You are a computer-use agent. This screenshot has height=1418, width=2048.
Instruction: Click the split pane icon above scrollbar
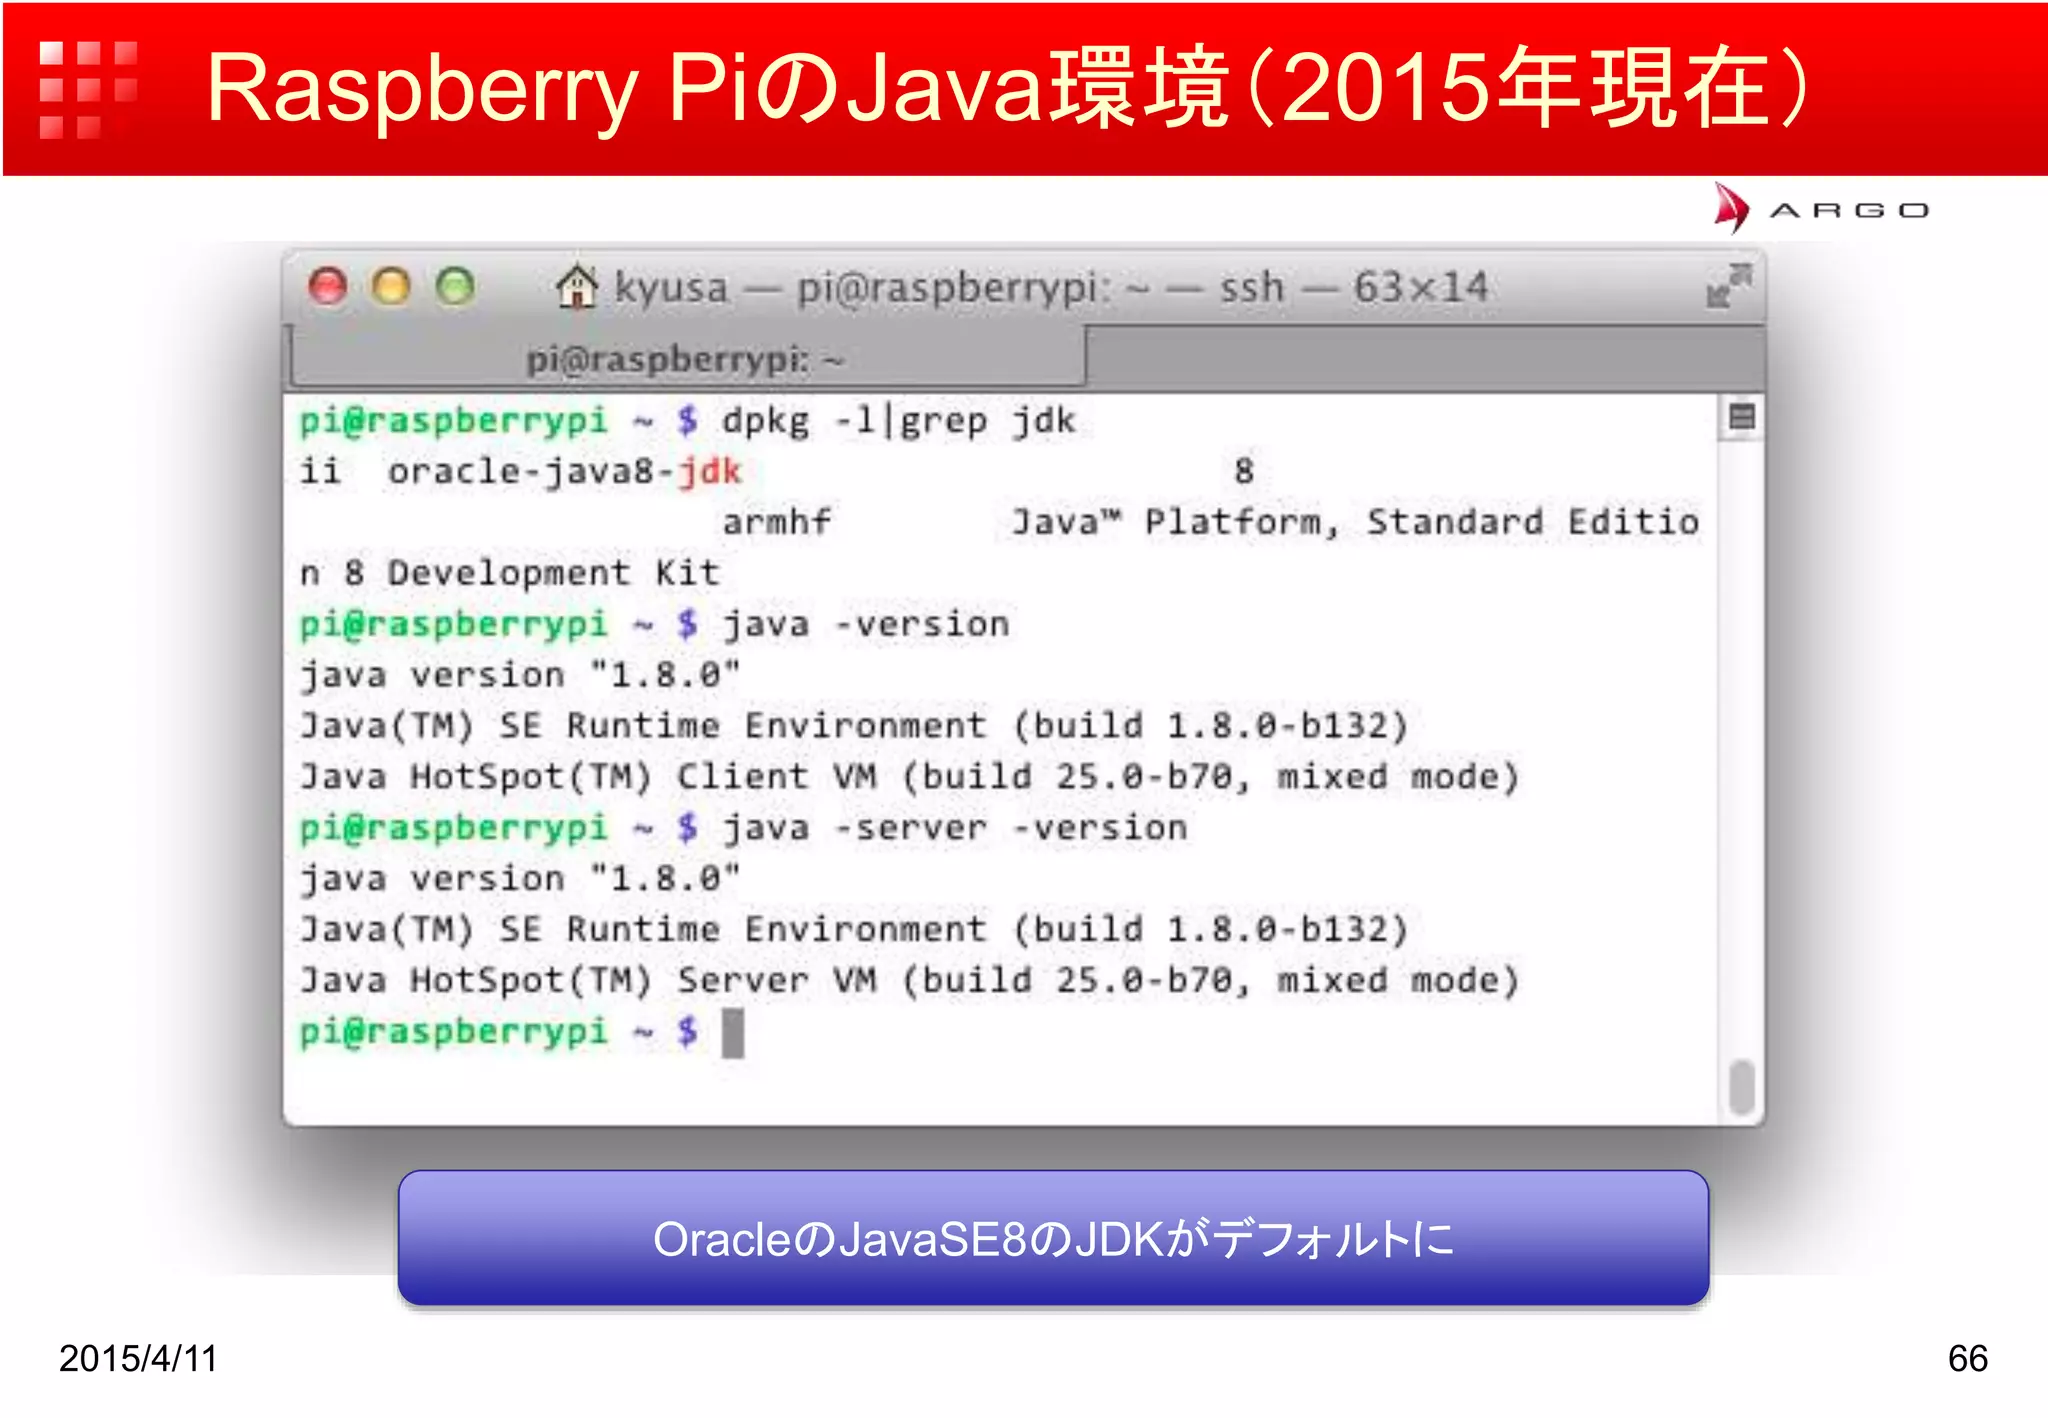point(1741,417)
